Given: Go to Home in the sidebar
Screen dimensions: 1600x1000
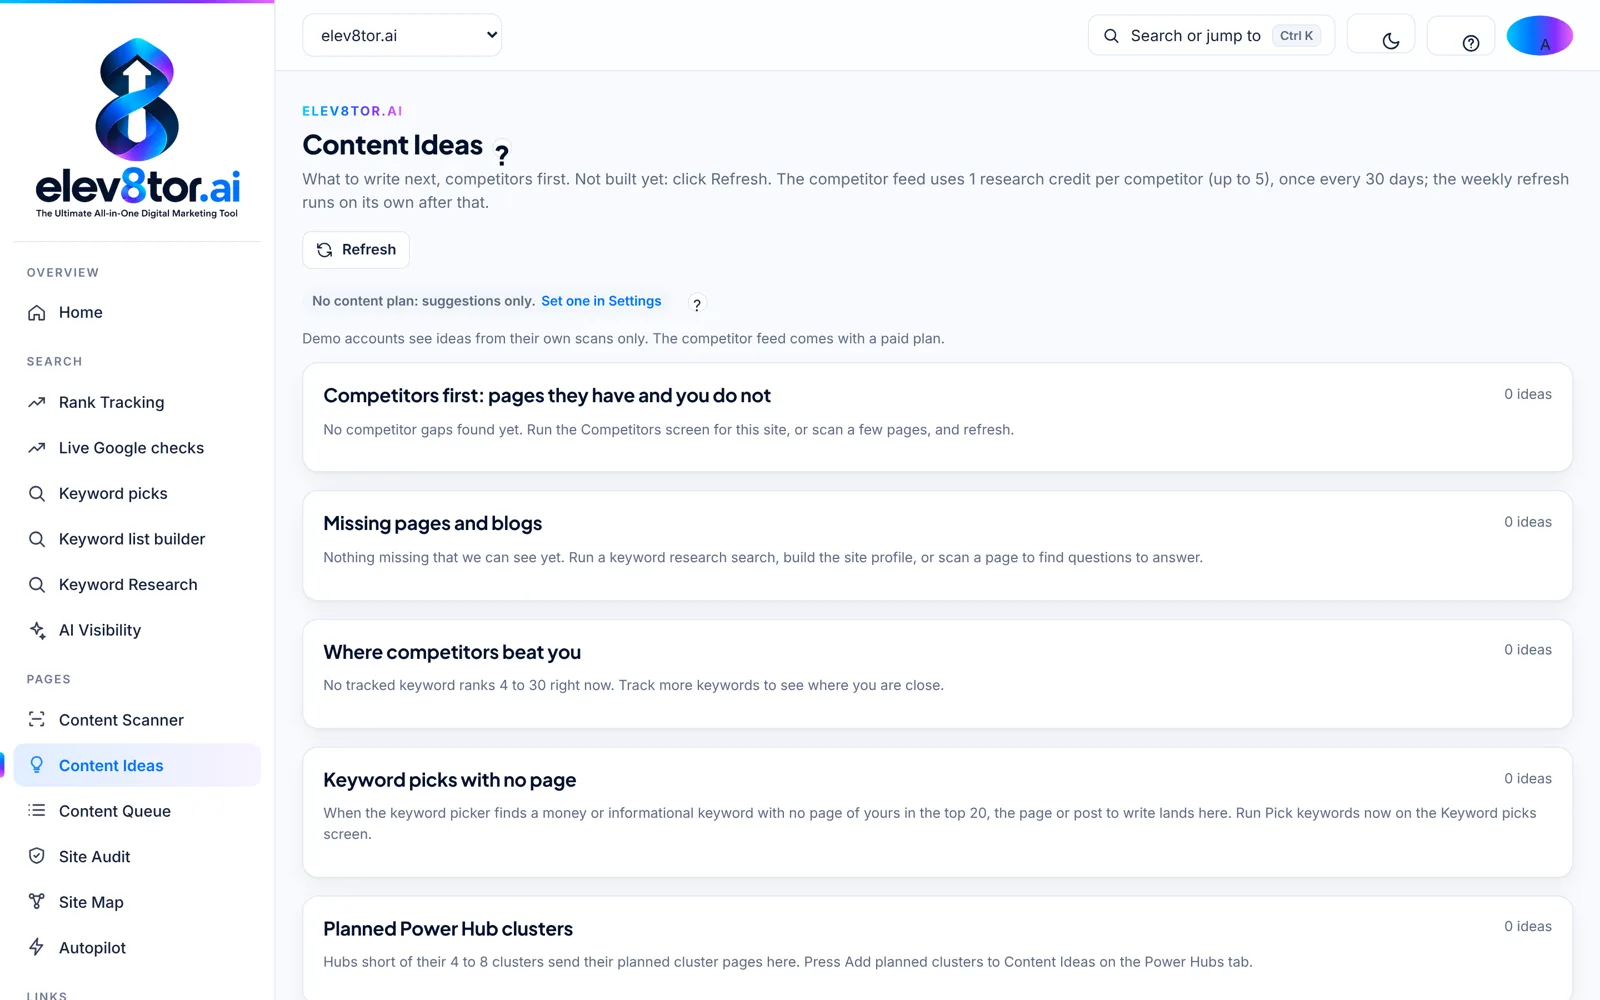Looking at the screenshot, I should click(137, 313).
